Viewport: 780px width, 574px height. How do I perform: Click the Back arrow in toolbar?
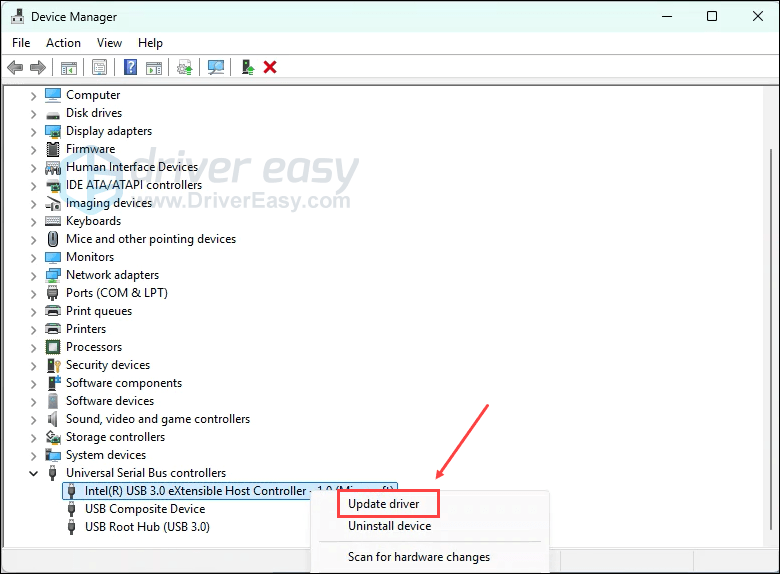[x=15, y=68]
